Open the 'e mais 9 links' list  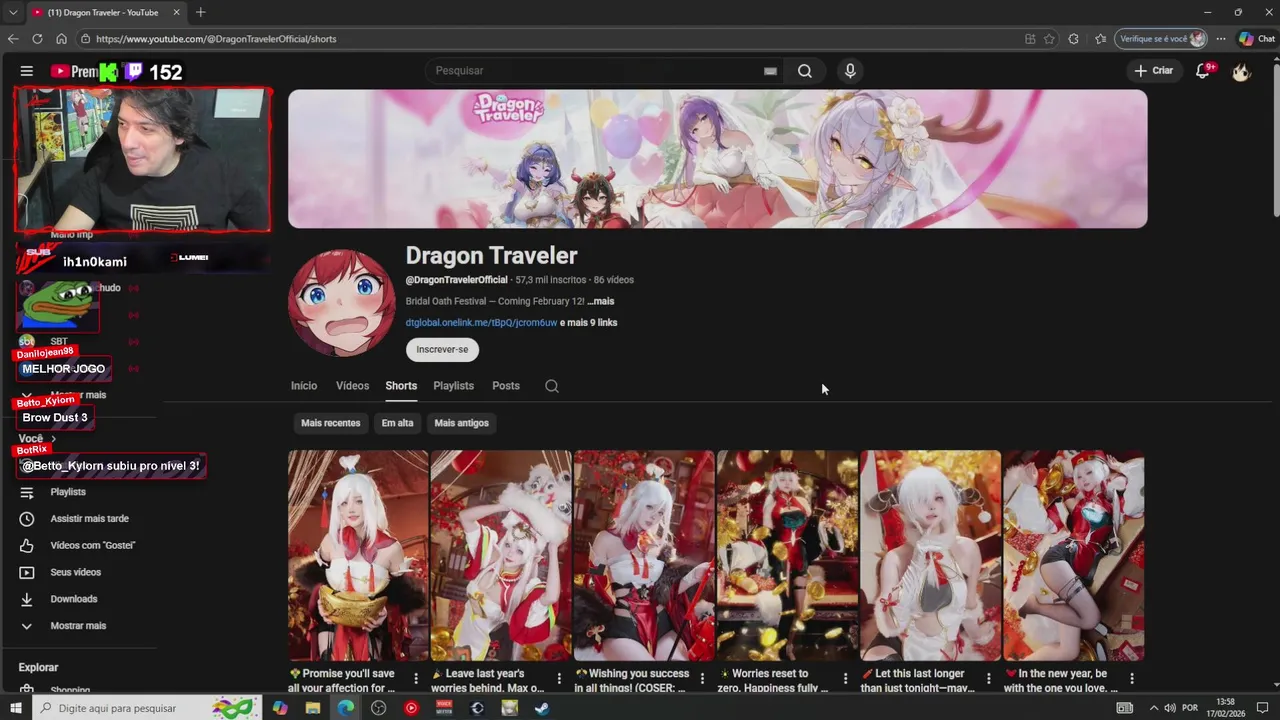[588, 323]
